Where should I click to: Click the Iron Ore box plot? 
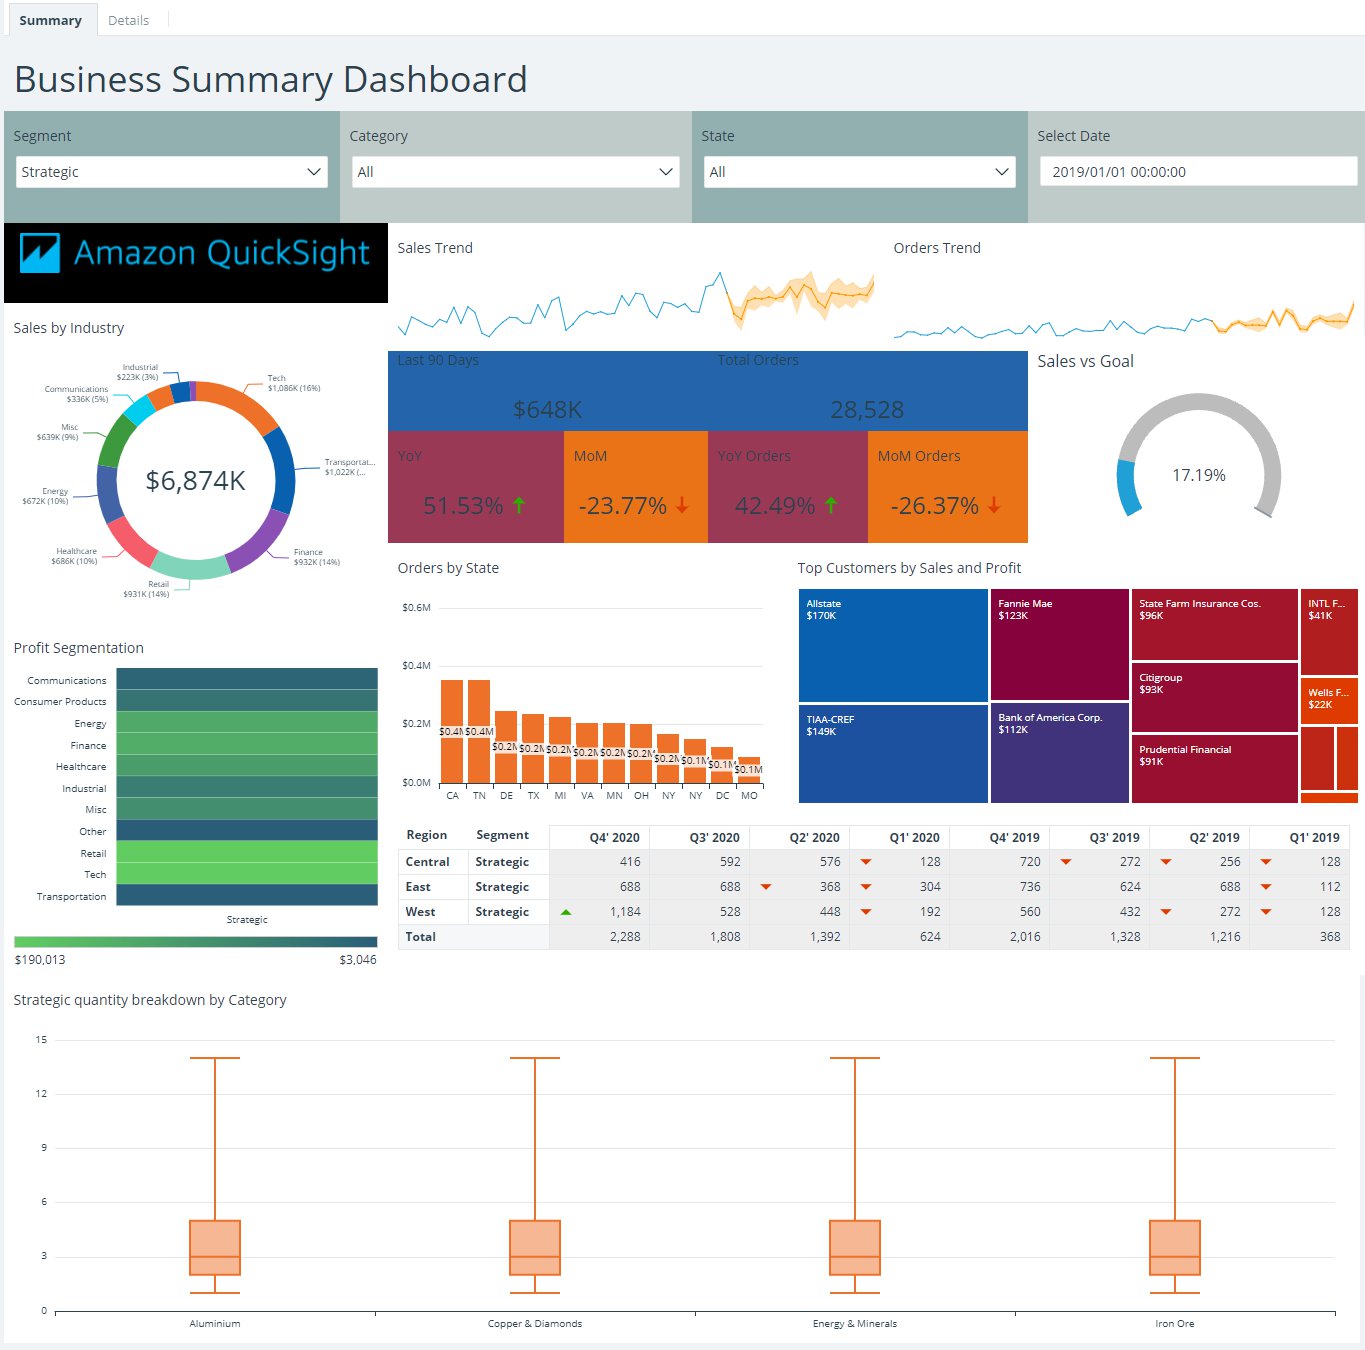(x=1175, y=1245)
